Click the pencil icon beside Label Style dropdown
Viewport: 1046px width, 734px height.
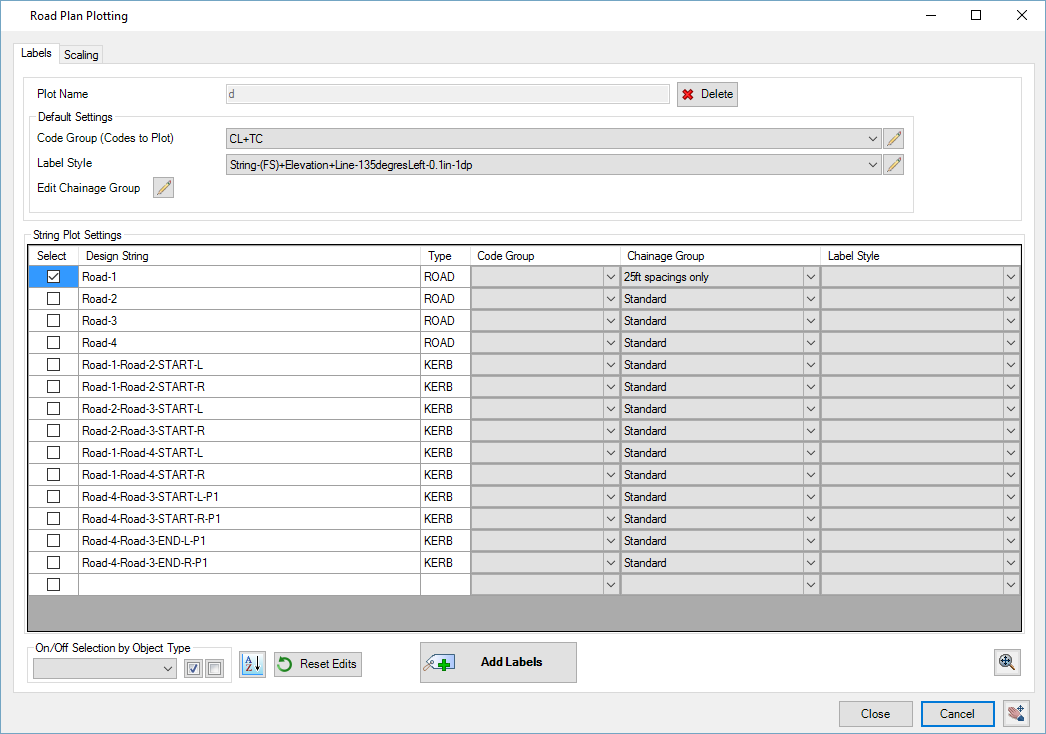click(893, 164)
